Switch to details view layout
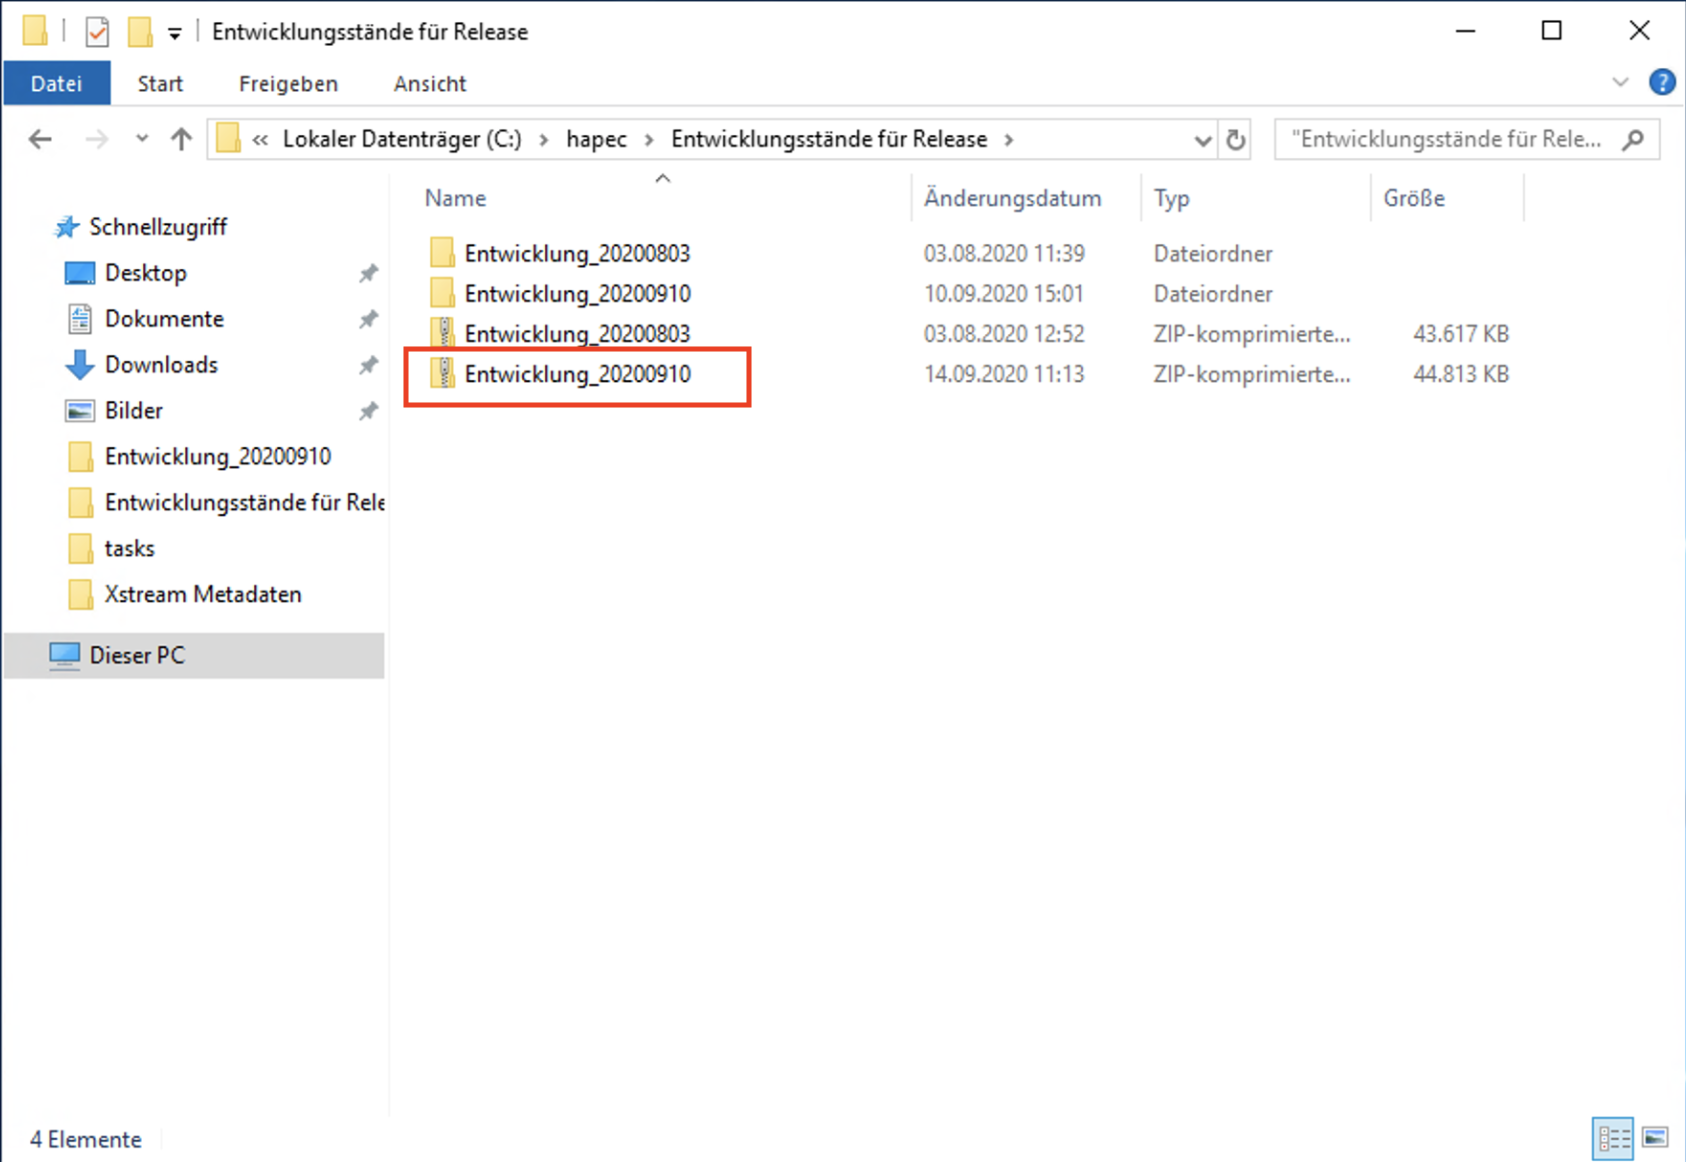The width and height of the screenshot is (1686, 1162). [1612, 1137]
